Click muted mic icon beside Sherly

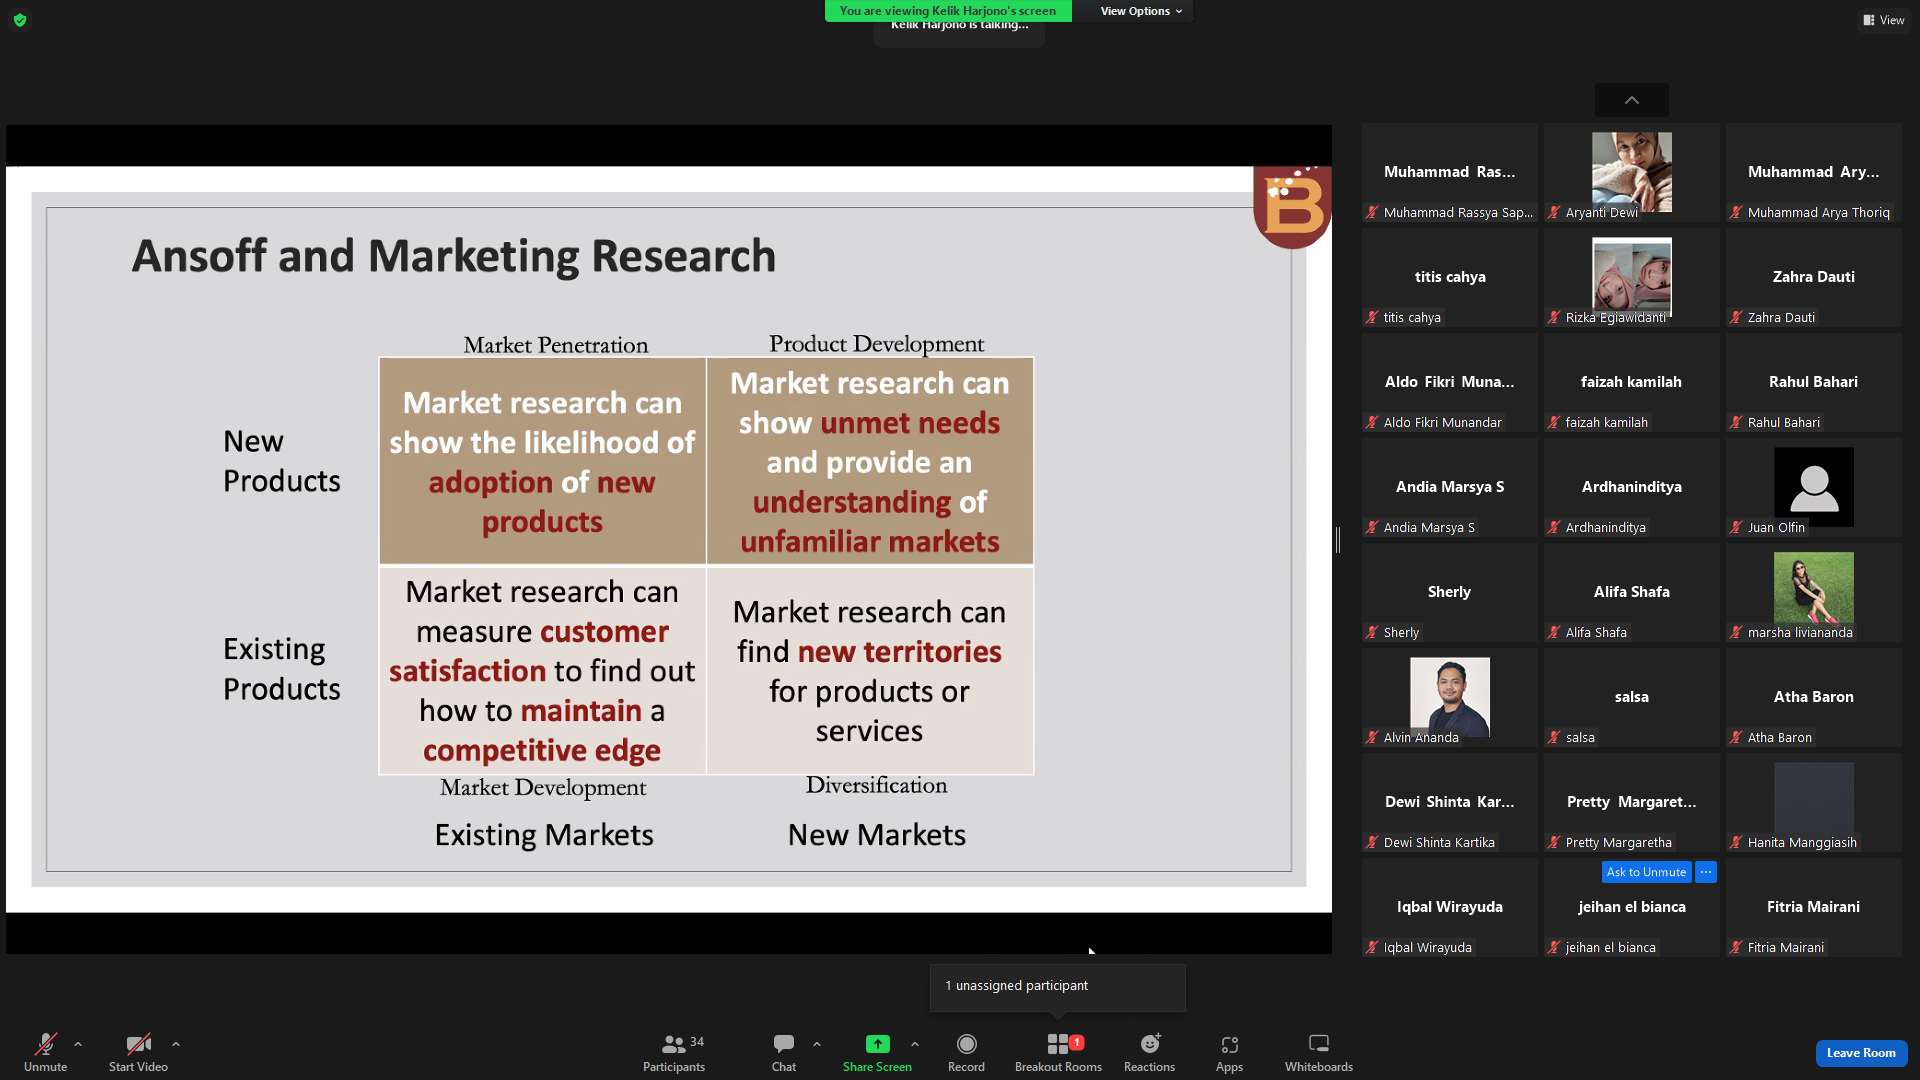(x=1372, y=632)
